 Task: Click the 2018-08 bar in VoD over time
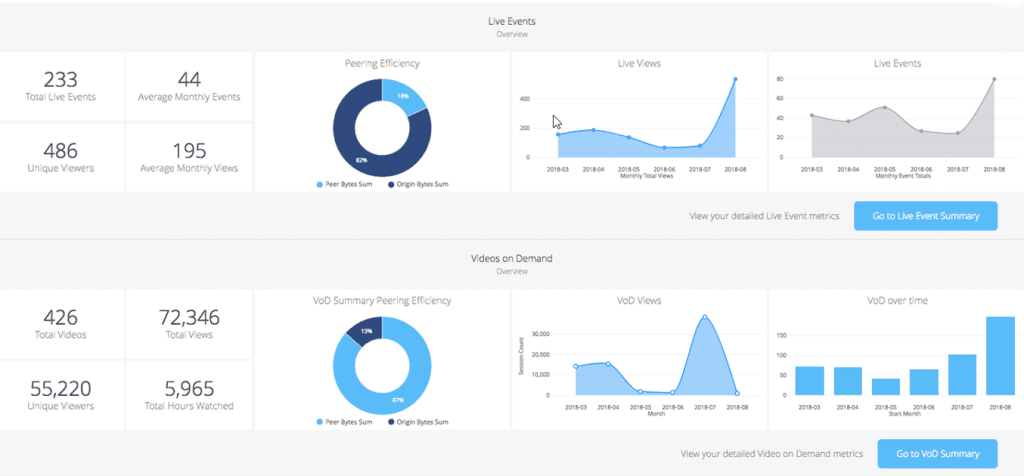(x=1000, y=356)
